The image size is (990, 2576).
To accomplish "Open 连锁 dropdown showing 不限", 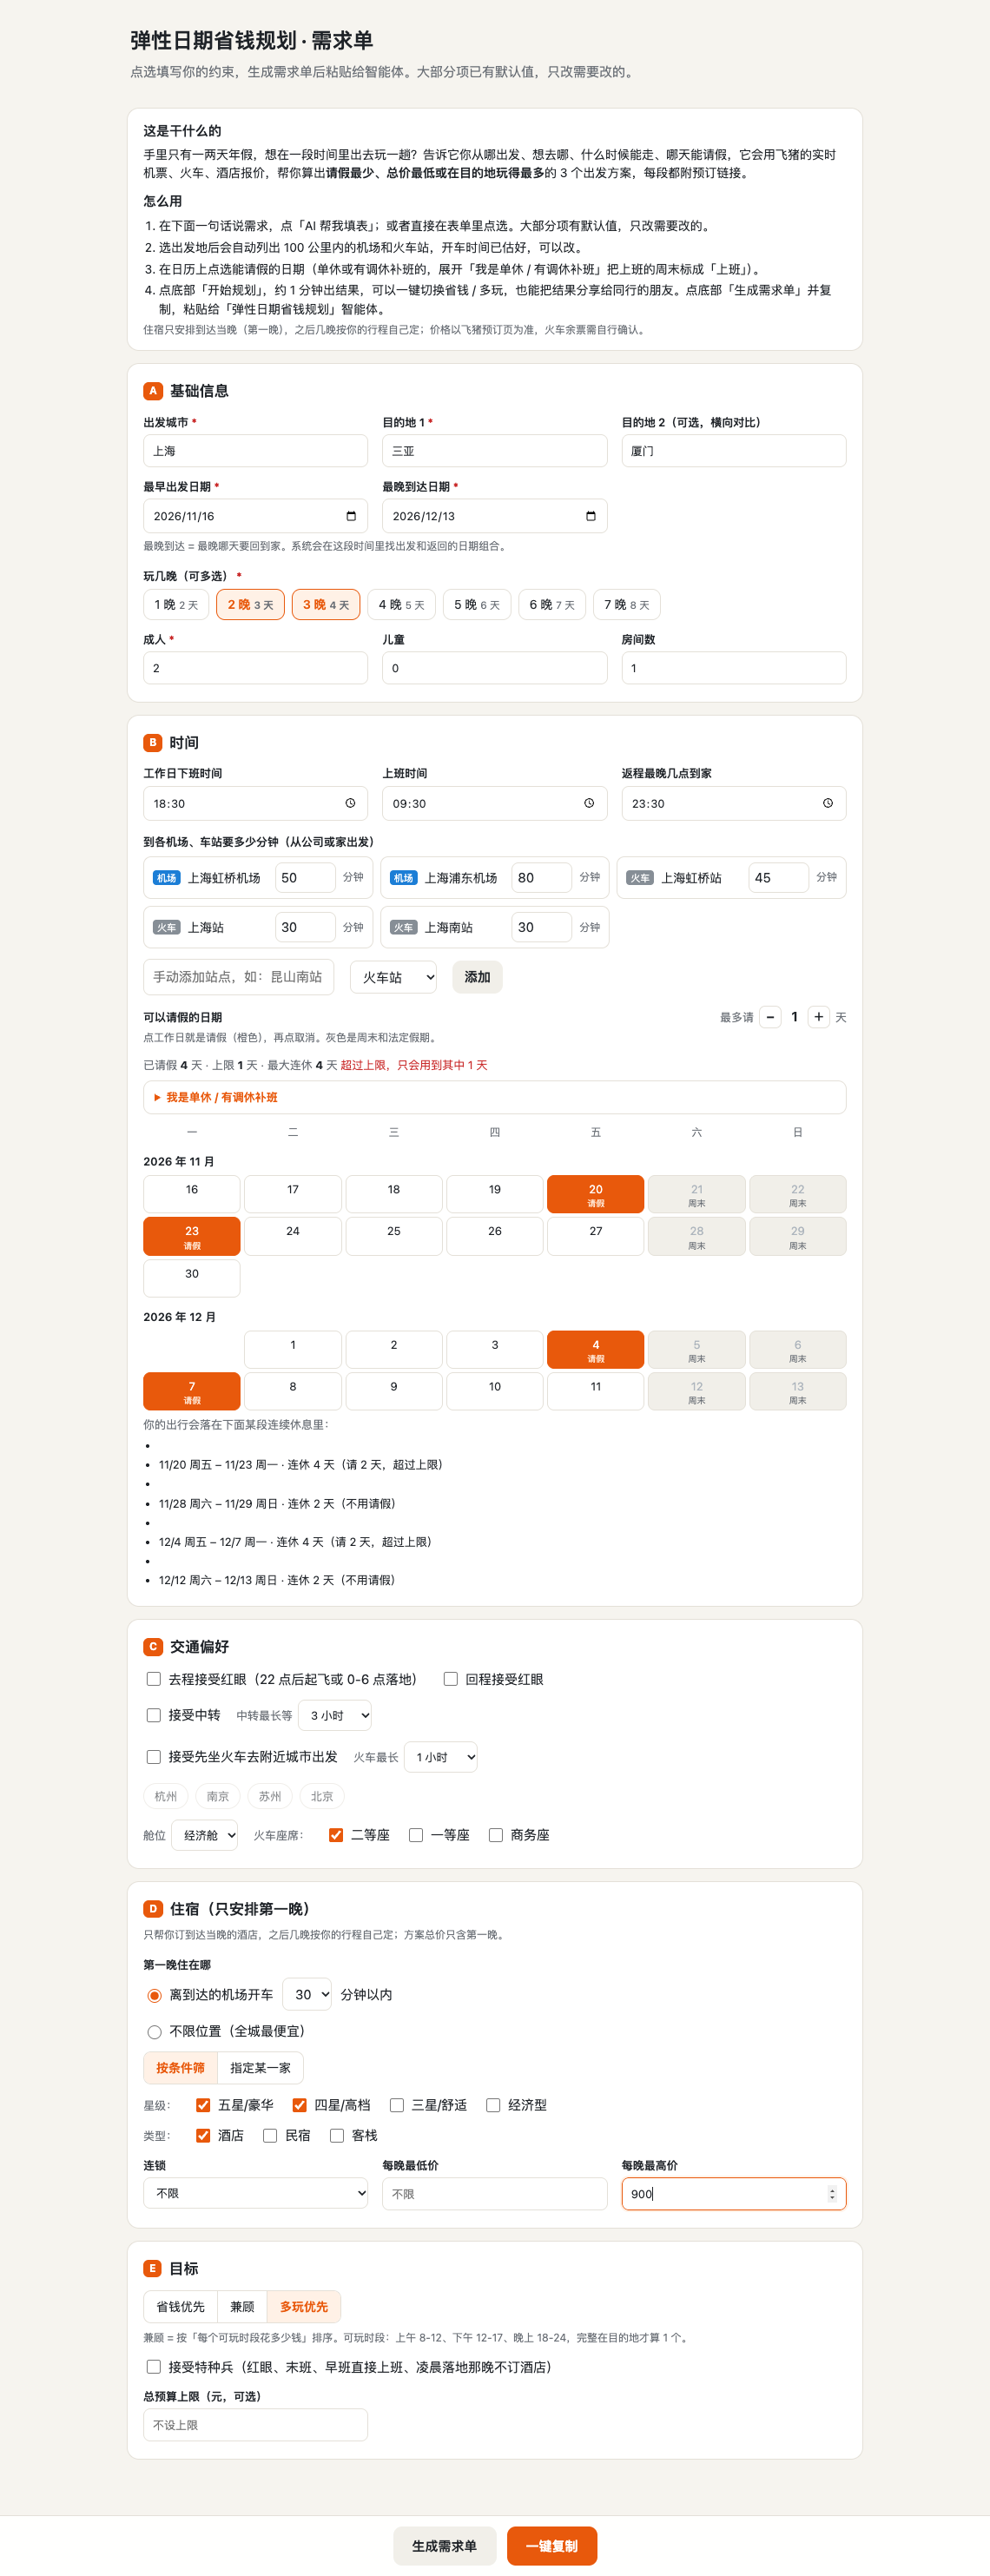I will tap(256, 2193).
